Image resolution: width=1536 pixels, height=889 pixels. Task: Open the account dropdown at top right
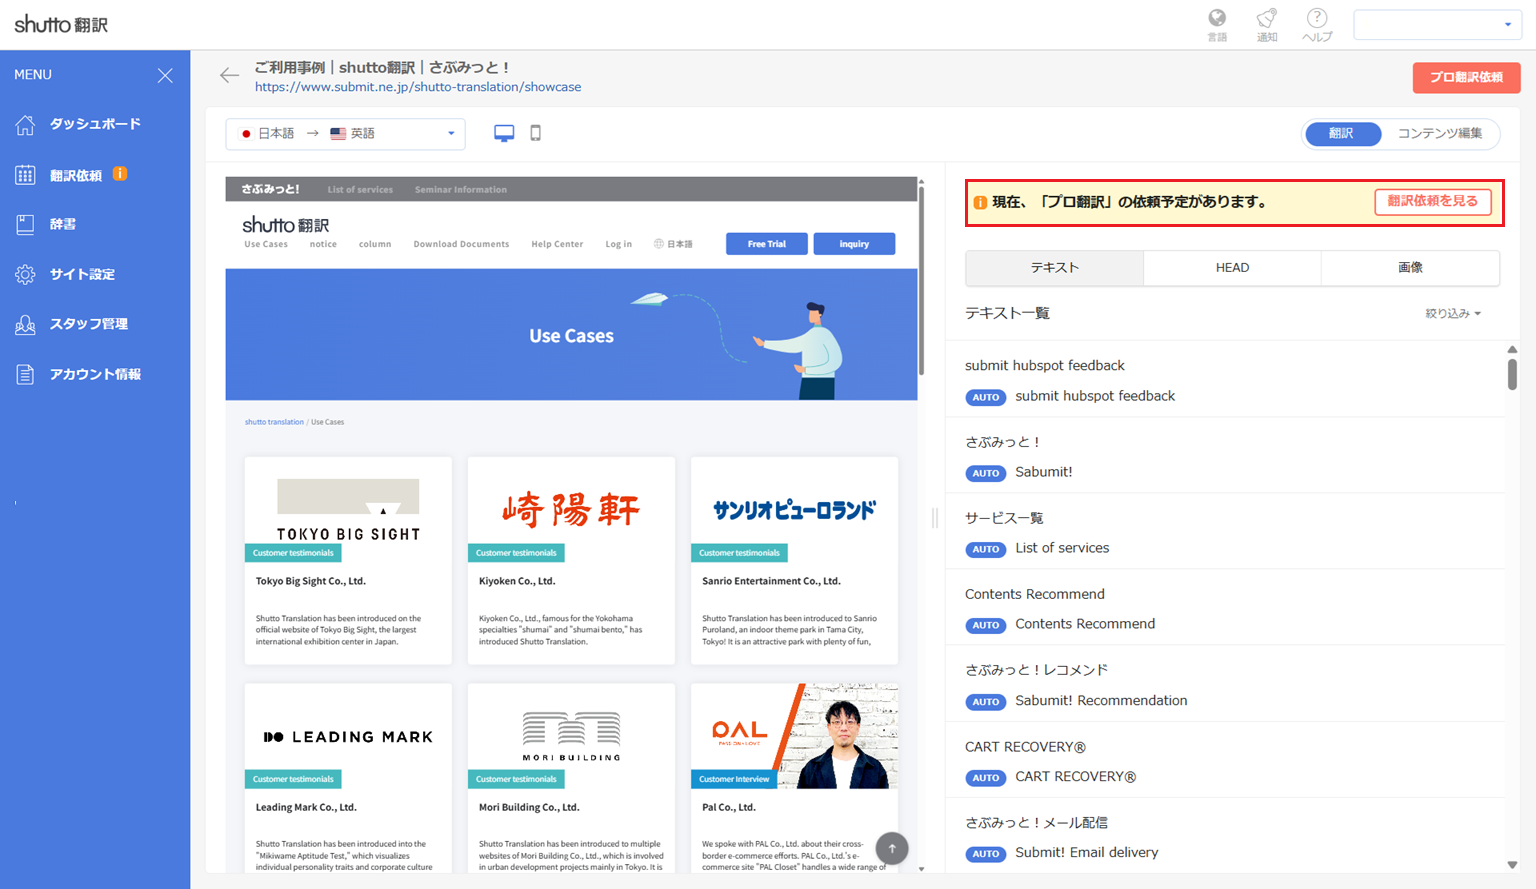click(x=1436, y=24)
